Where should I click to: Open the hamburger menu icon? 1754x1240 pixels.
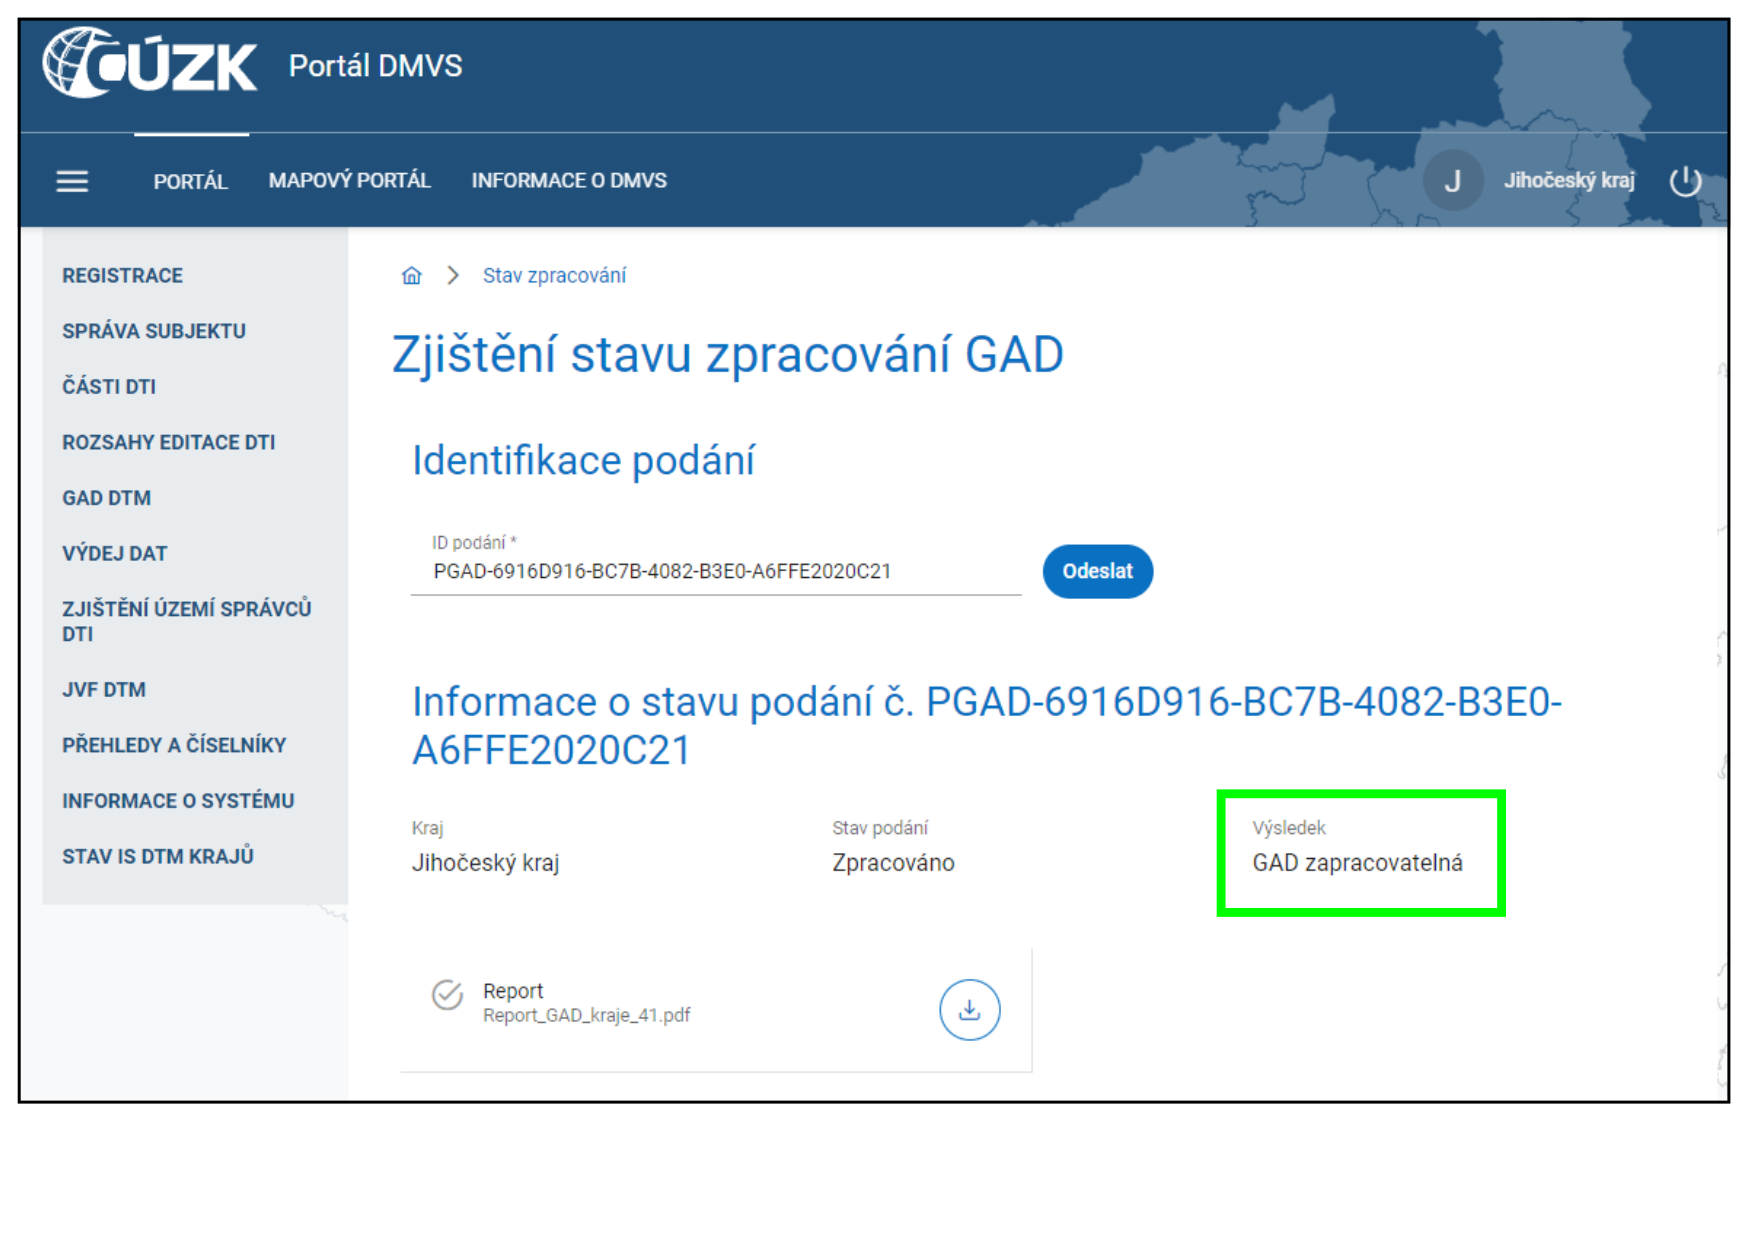(72, 181)
